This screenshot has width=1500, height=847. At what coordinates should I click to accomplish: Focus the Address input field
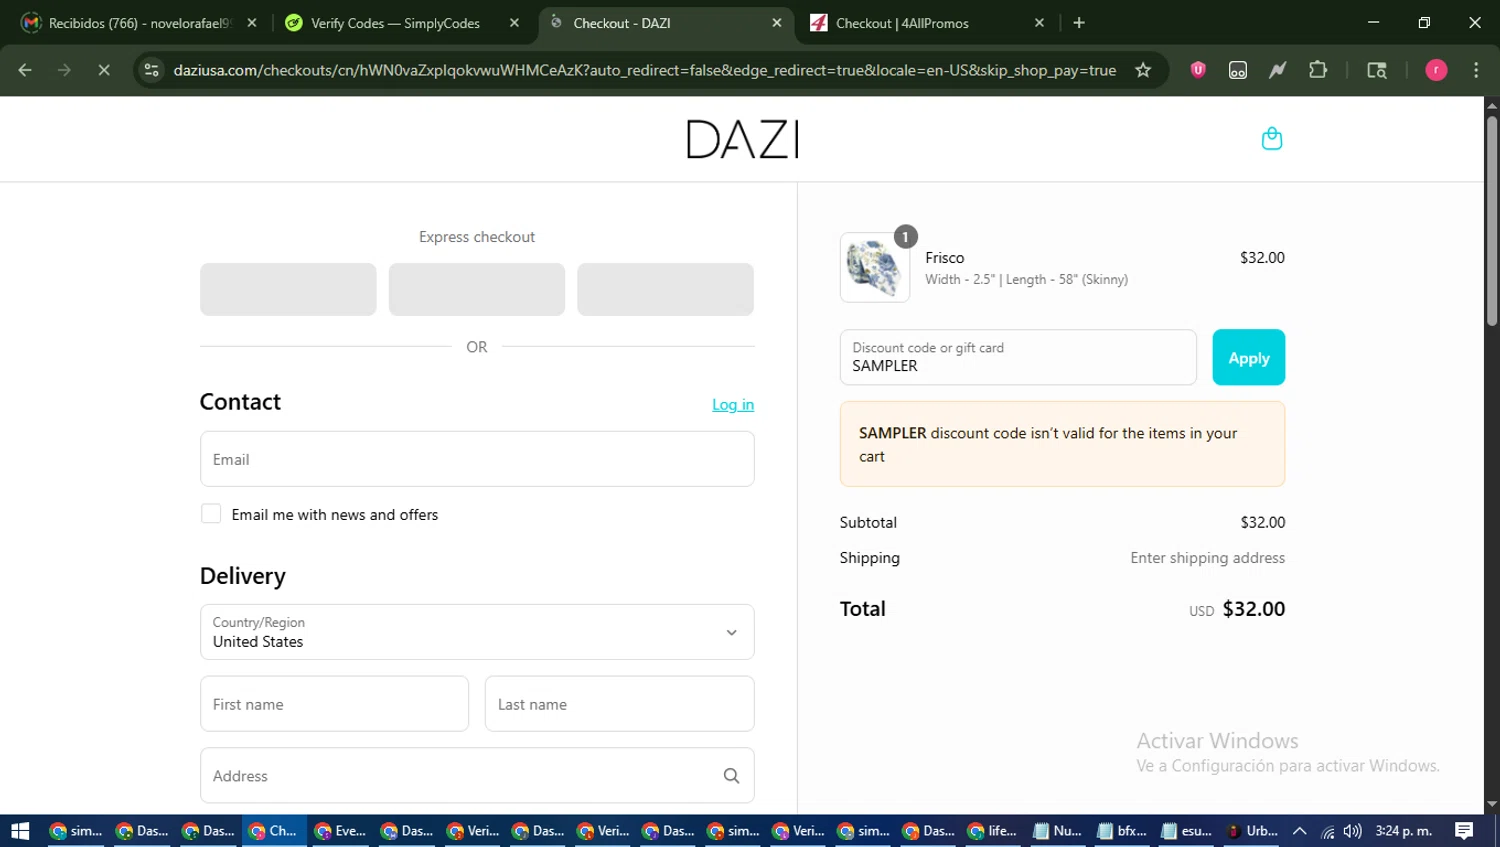[477, 776]
